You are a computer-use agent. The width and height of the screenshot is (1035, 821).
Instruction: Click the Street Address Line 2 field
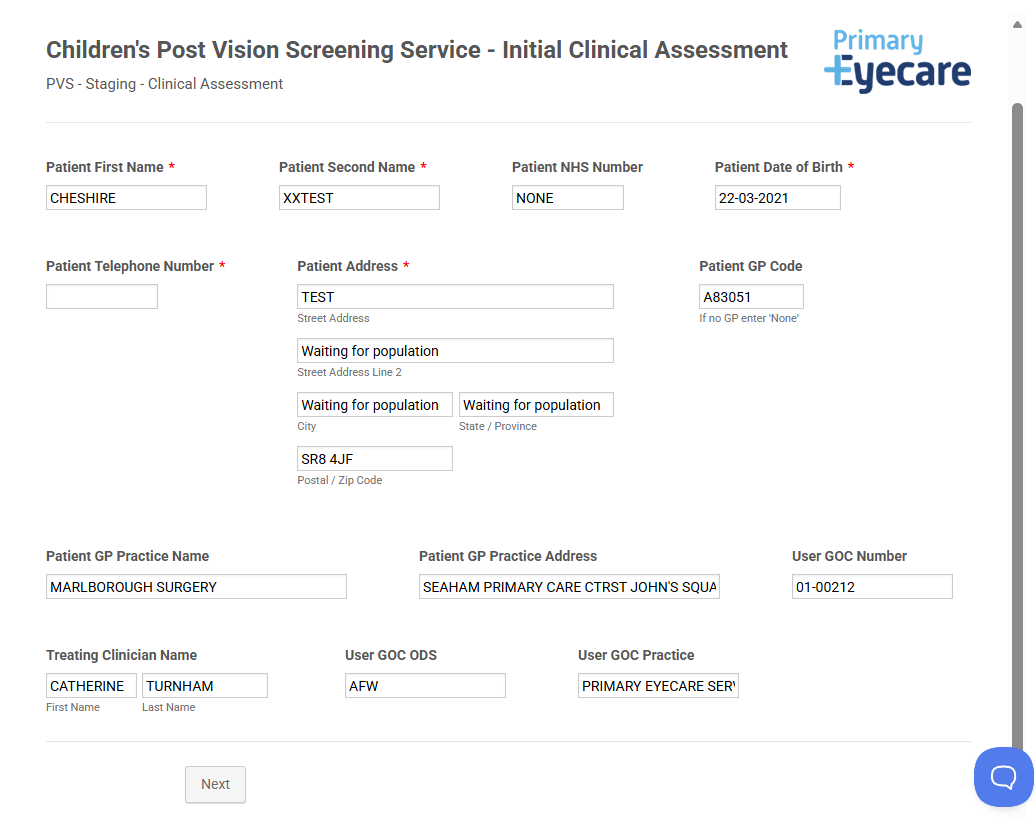click(x=455, y=350)
